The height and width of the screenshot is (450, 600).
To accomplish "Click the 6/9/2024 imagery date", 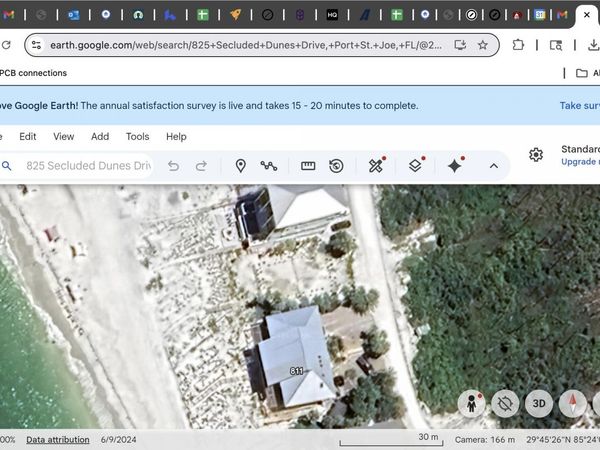I will click(118, 440).
